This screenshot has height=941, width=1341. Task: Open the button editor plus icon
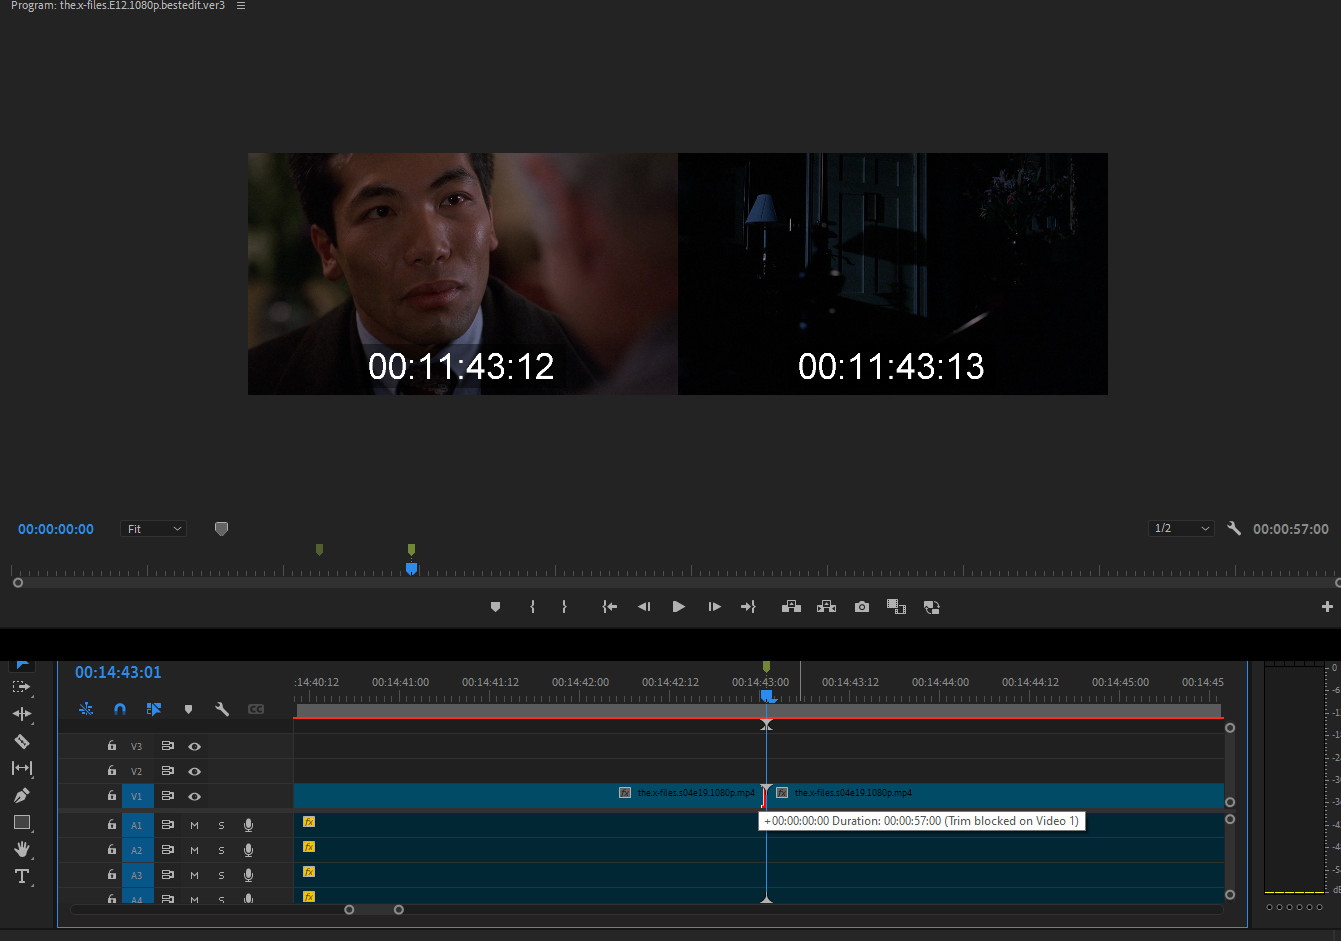coord(1327,607)
